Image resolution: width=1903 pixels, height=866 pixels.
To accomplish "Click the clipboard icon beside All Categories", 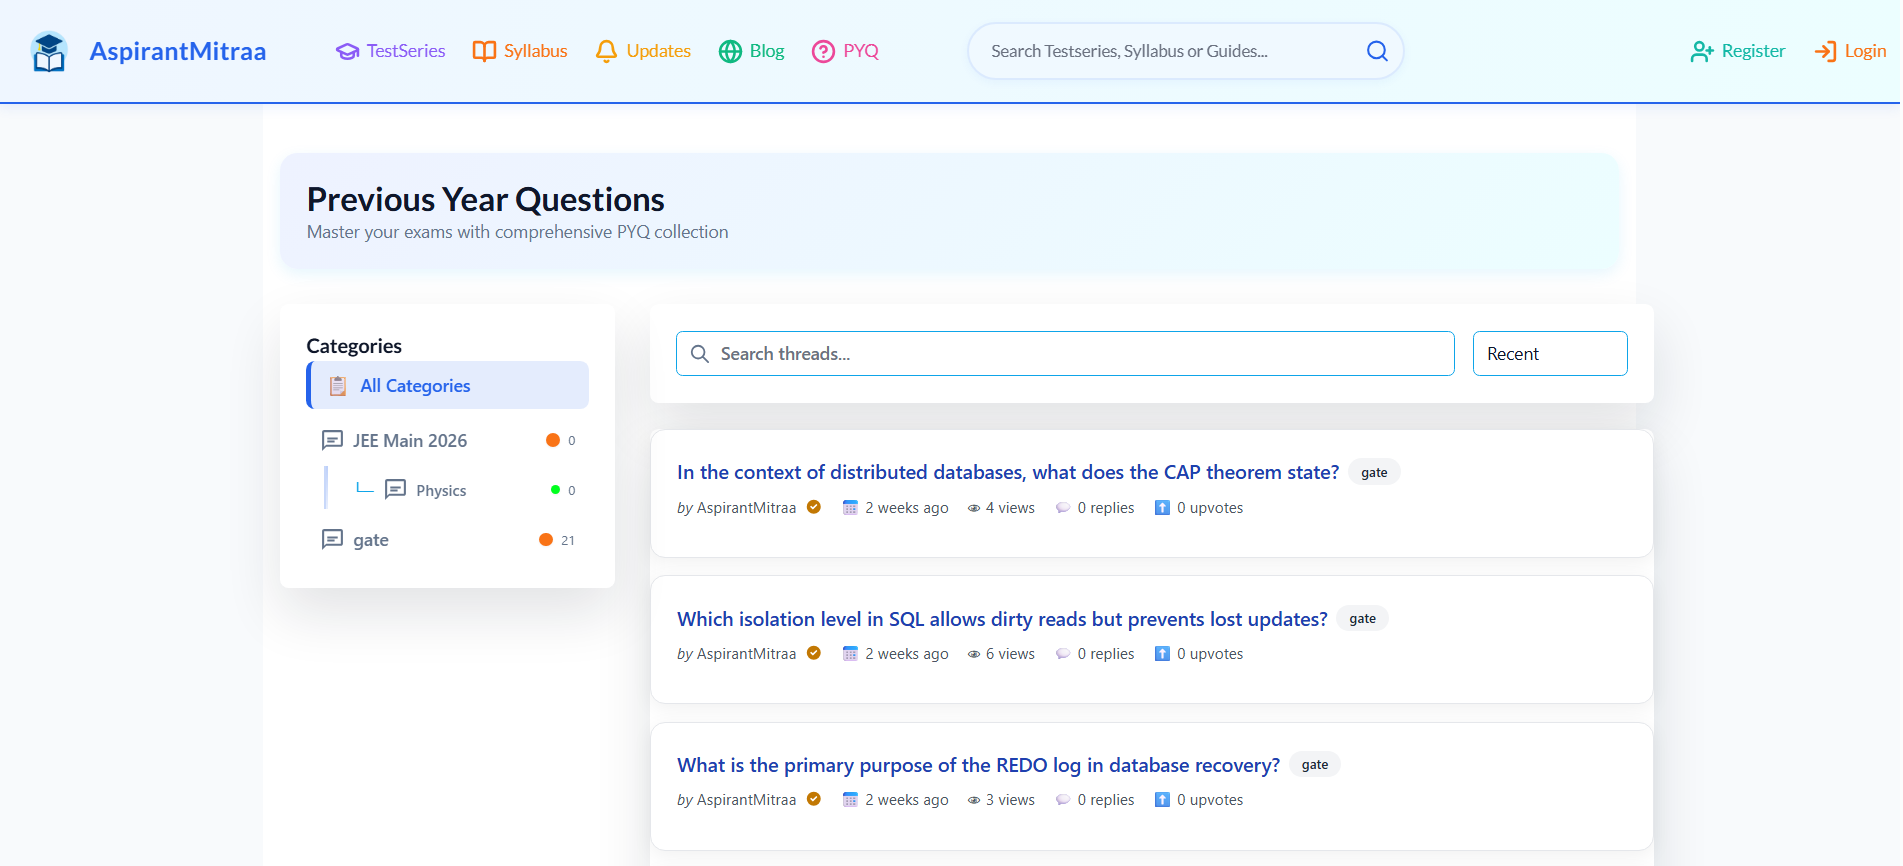I will click(x=338, y=386).
